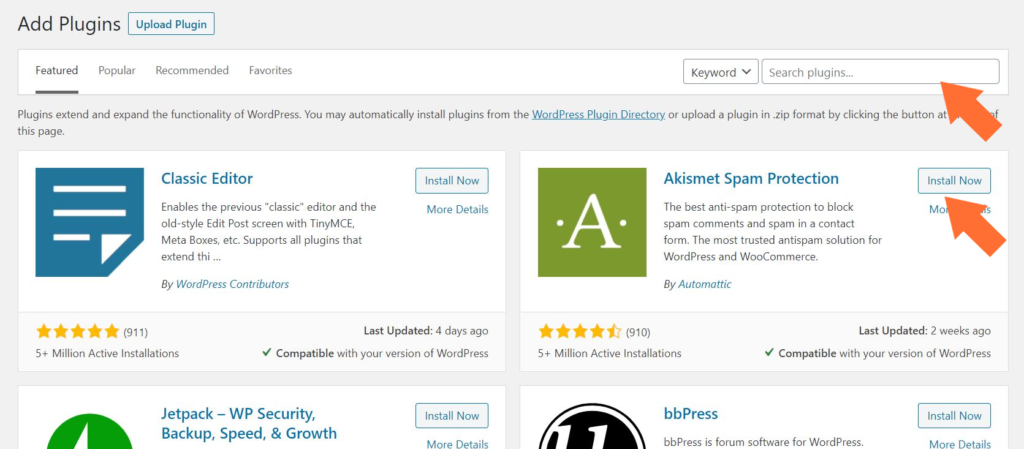Viewport: 1024px width, 449px height.
Task: Click the Classic Editor title link
Action: click(x=206, y=178)
